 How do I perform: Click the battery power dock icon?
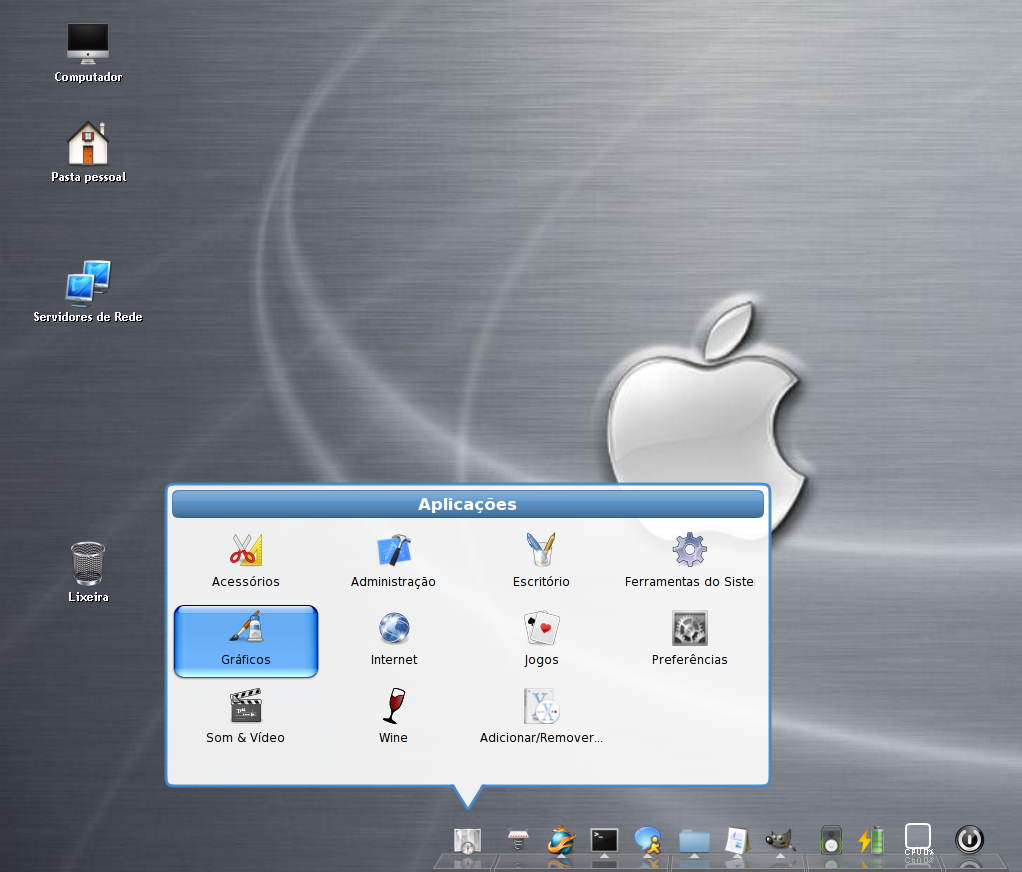pyautogui.click(x=871, y=840)
